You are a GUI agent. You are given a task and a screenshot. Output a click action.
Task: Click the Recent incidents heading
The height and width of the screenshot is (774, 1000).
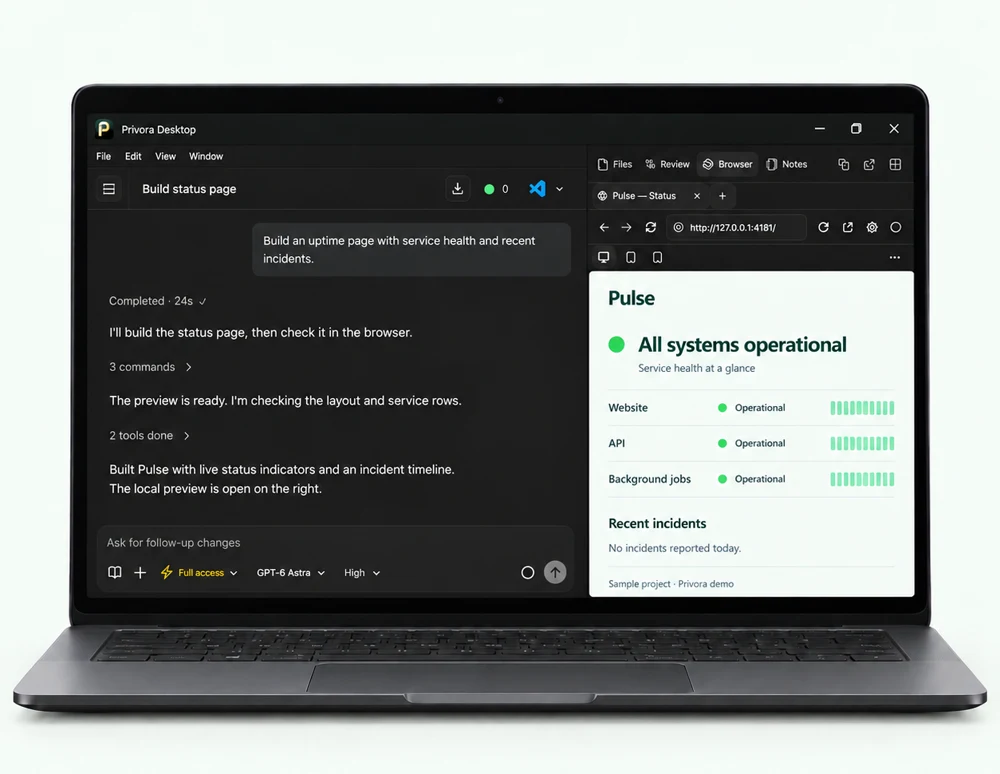tap(657, 523)
